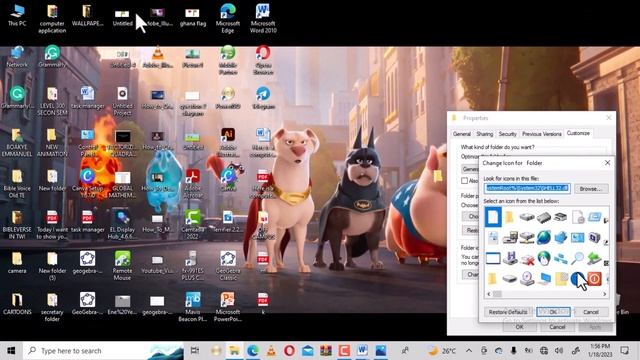
Task: Click the taskbar search box
Action: click(x=104, y=351)
